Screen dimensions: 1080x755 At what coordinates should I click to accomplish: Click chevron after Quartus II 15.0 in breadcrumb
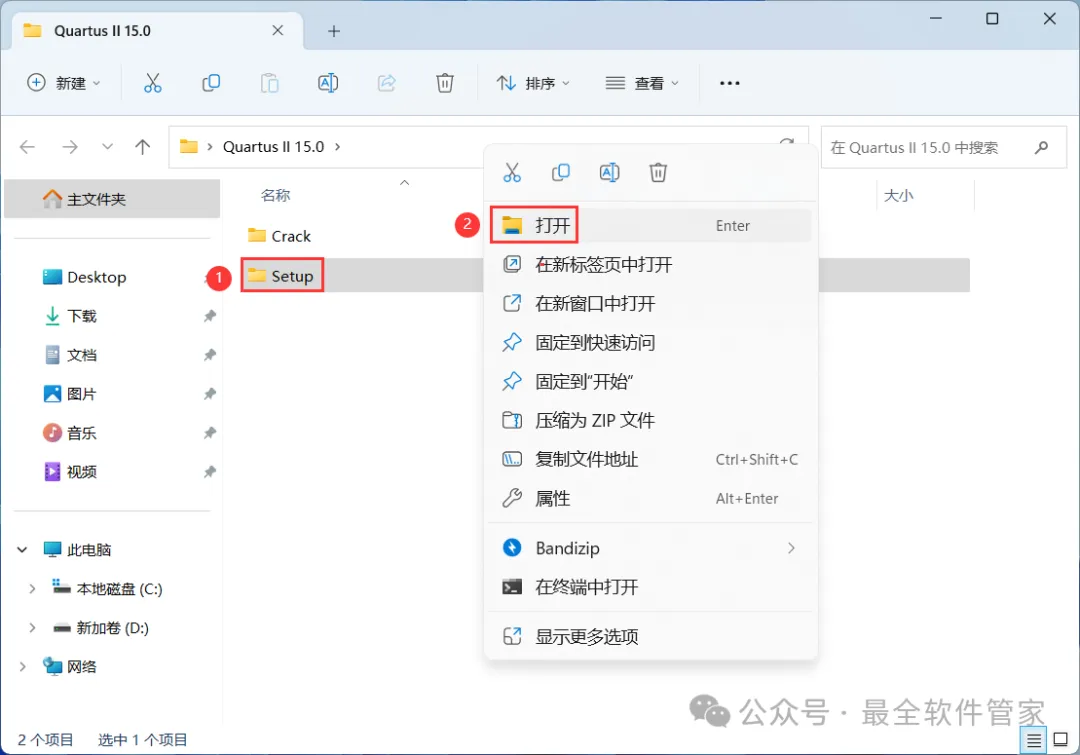click(338, 147)
